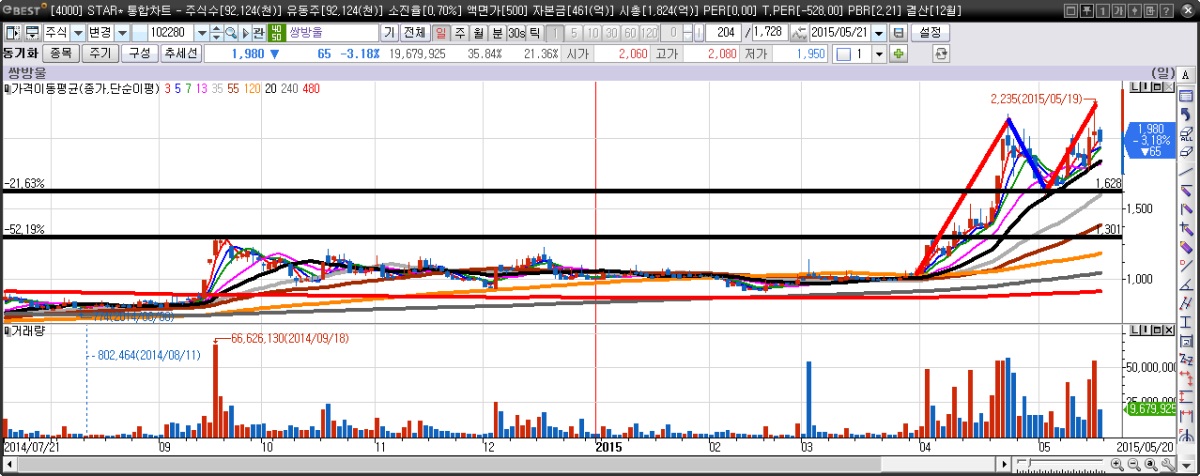The image size is (1200, 476).
Task: Click the white chart color swatch beside 1
Action: (842, 53)
